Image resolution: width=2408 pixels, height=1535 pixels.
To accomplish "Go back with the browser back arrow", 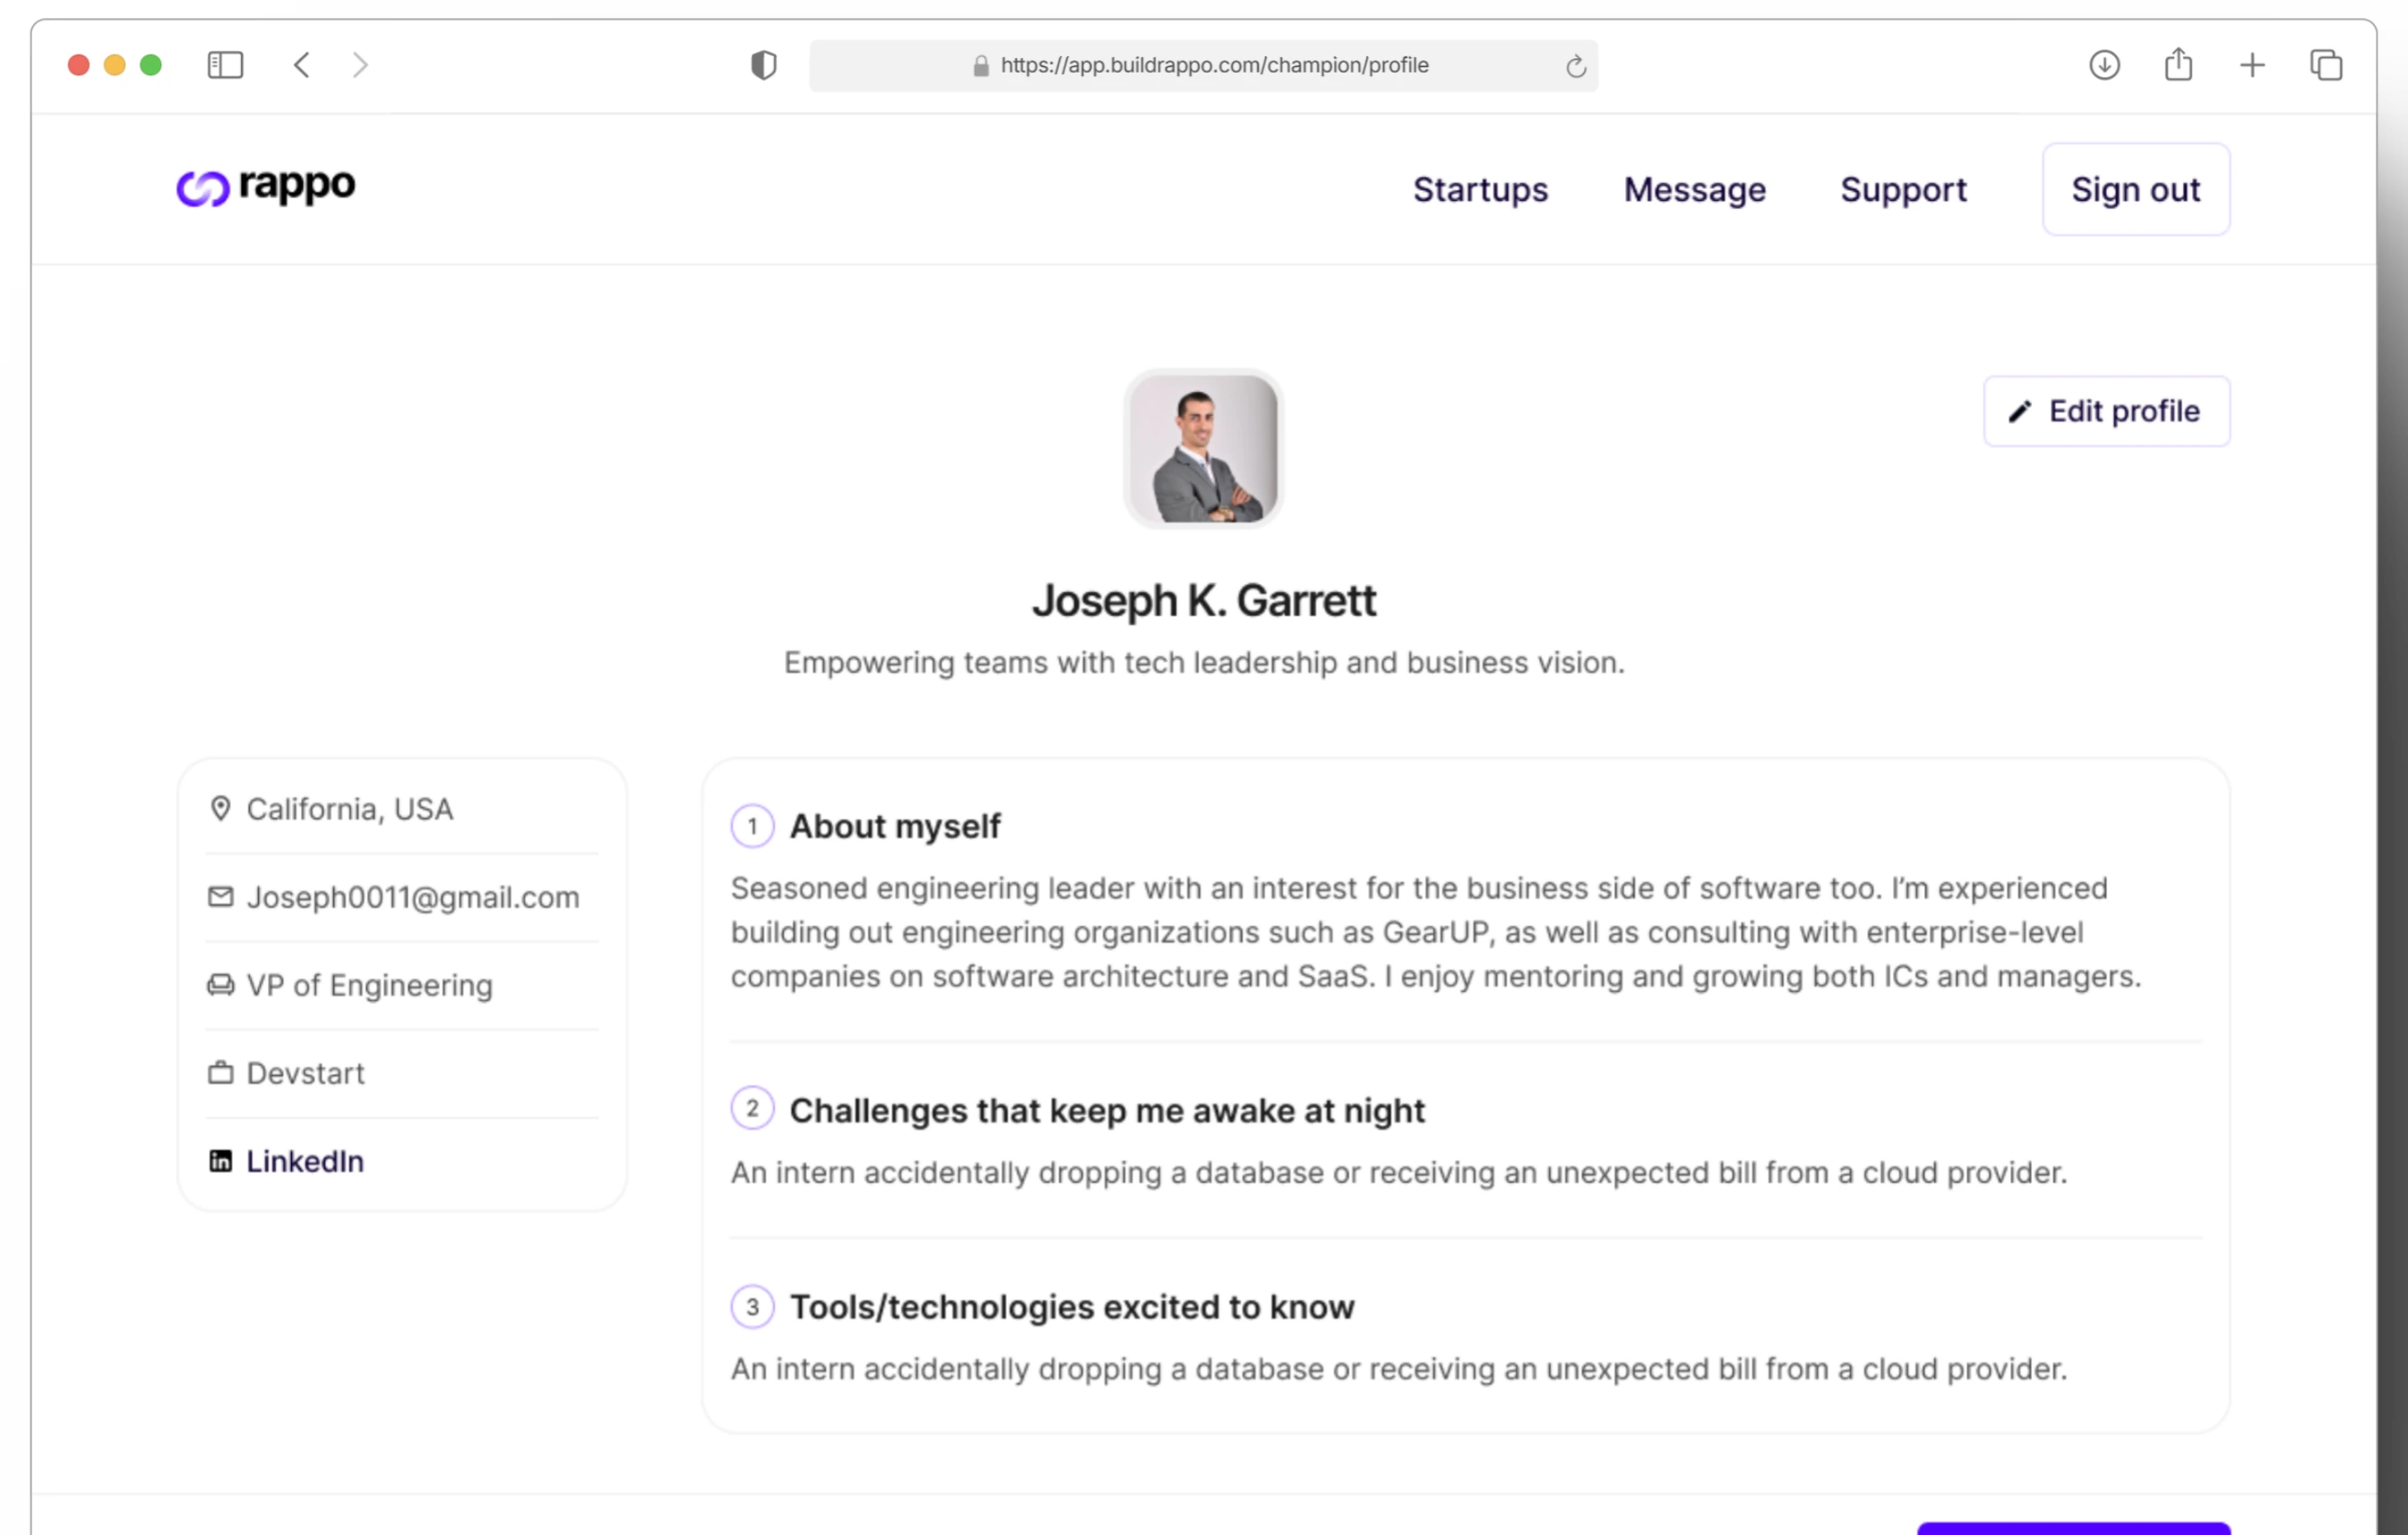I will [301, 65].
